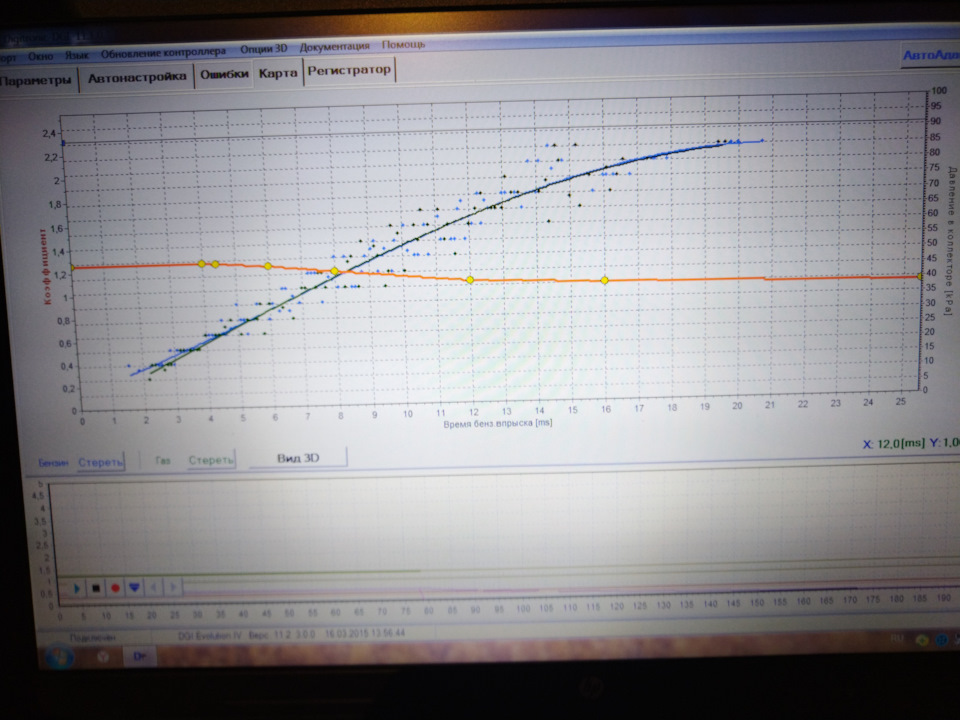
Task: Open the Опции 3D menu
Action: click(263, 49)
